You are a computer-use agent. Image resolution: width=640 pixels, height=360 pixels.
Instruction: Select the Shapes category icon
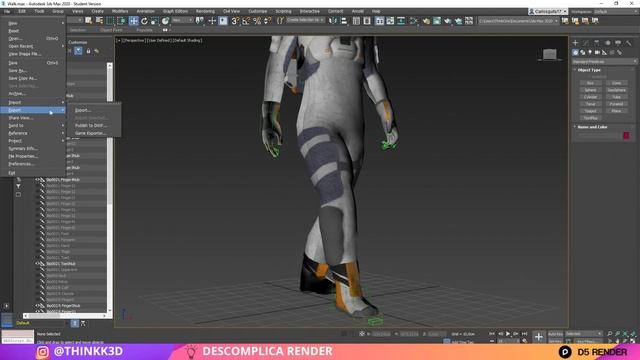[x=582, y=52]
